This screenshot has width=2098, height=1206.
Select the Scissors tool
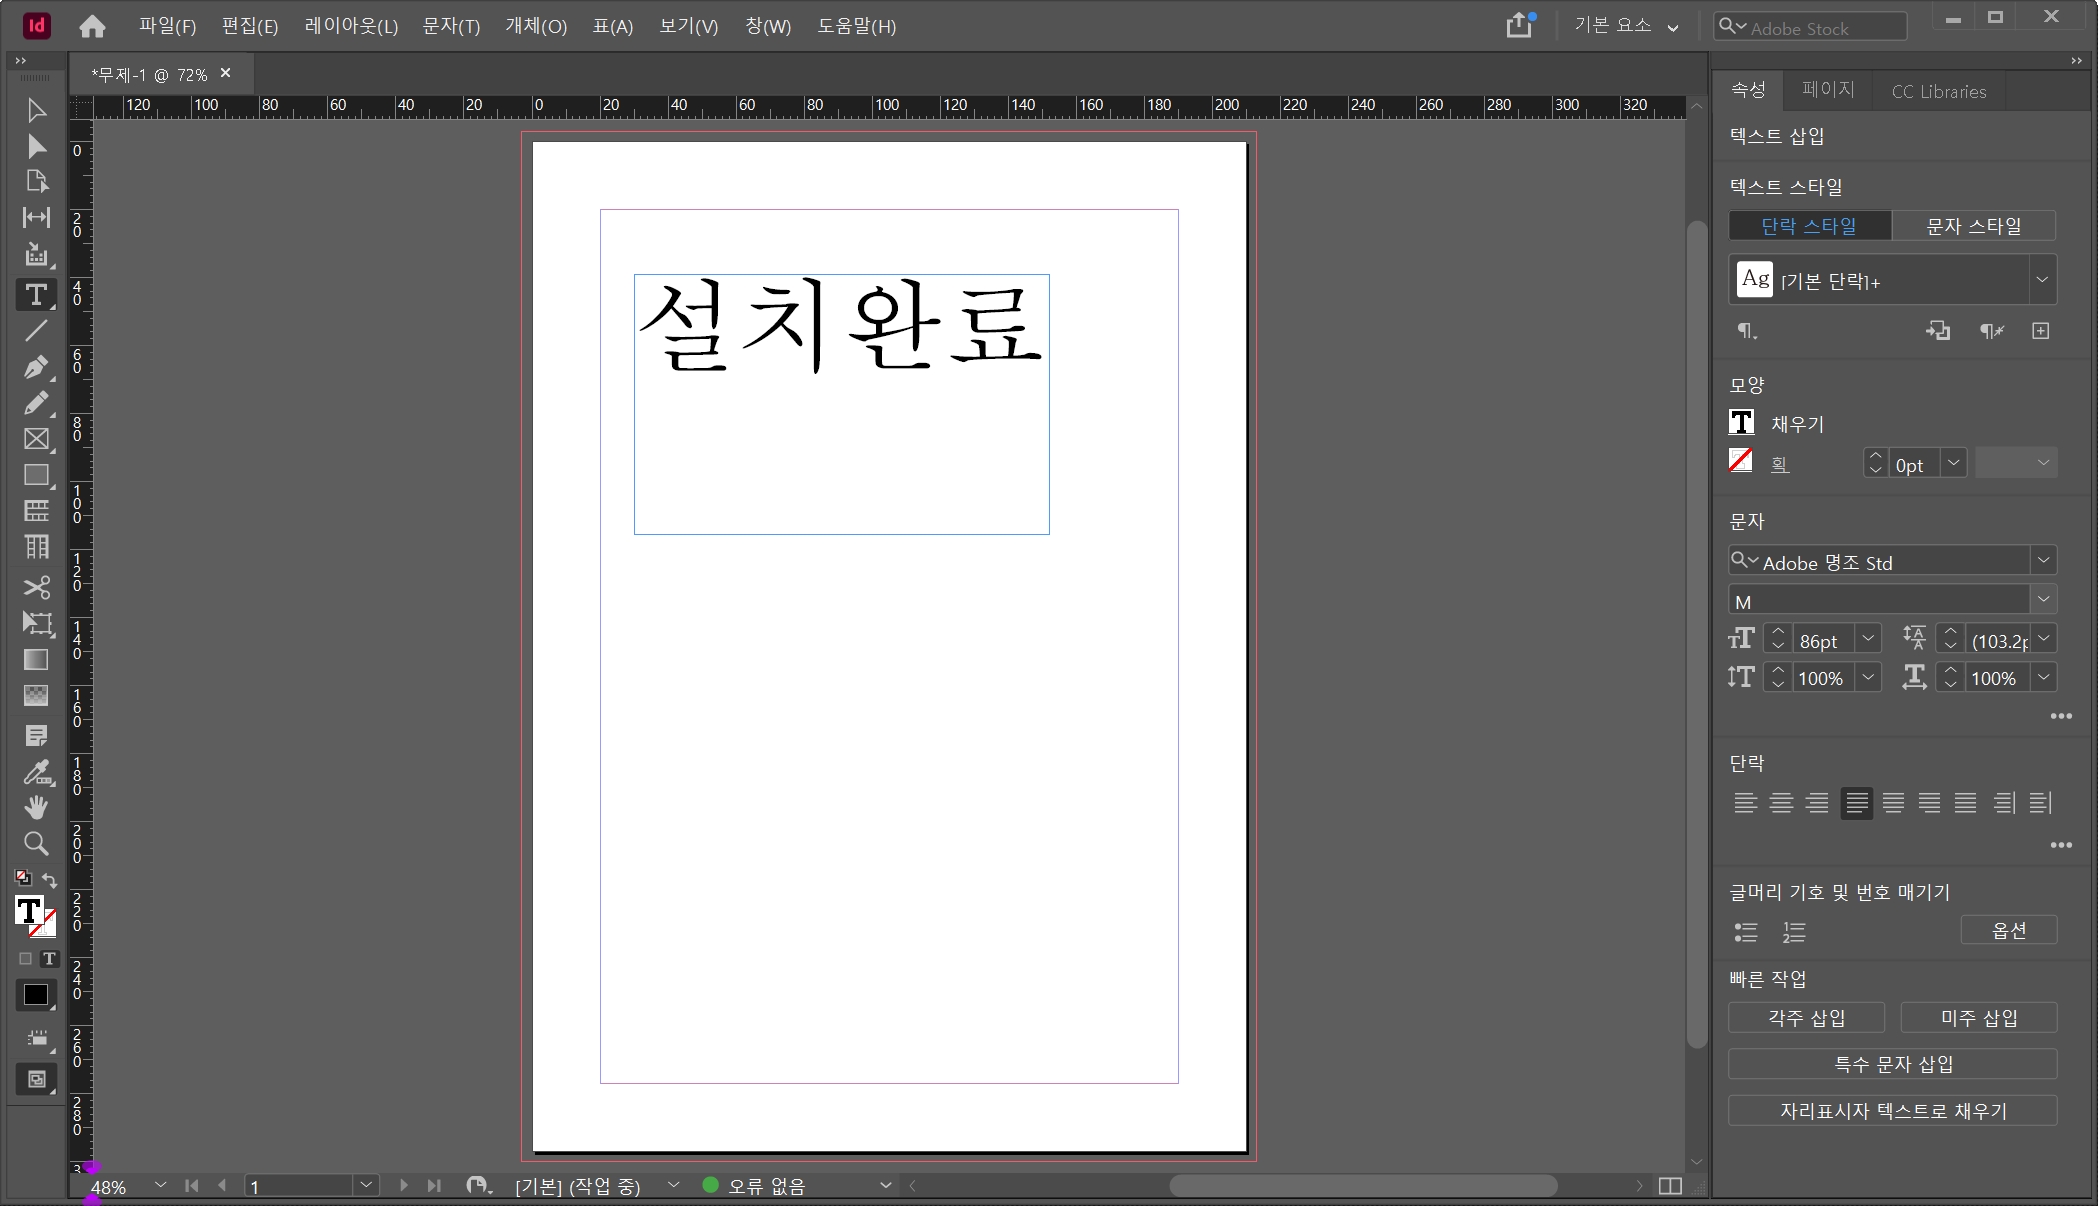[x=36, y=587]
